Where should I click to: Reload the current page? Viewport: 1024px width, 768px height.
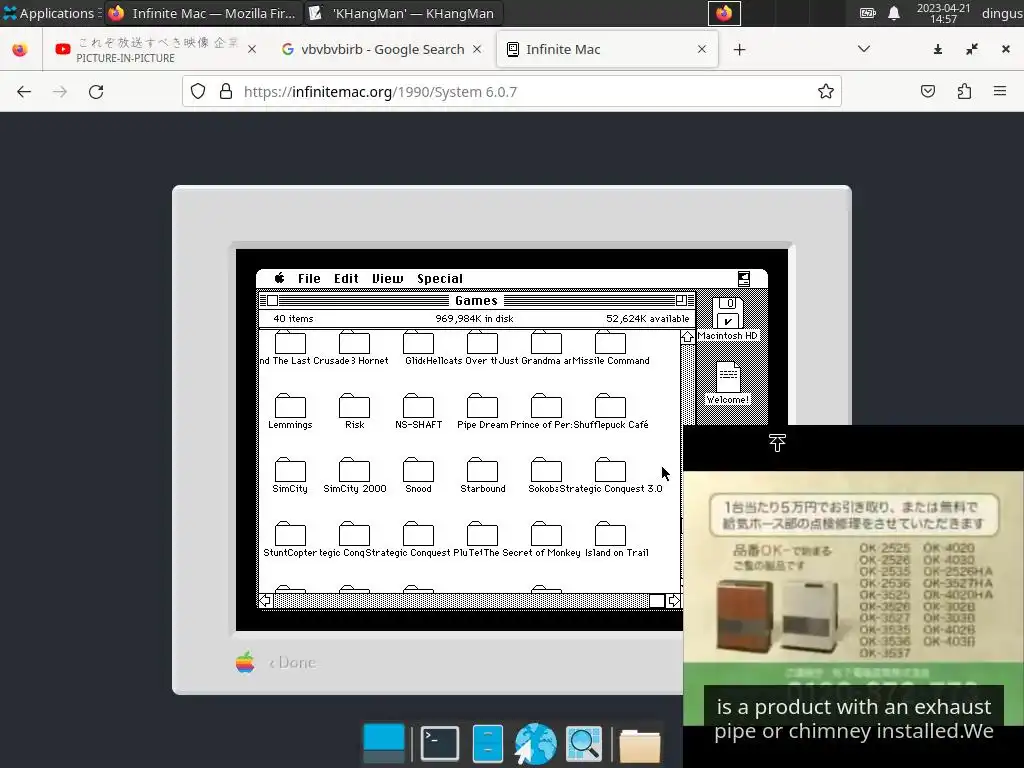click(x=96, y=91)
